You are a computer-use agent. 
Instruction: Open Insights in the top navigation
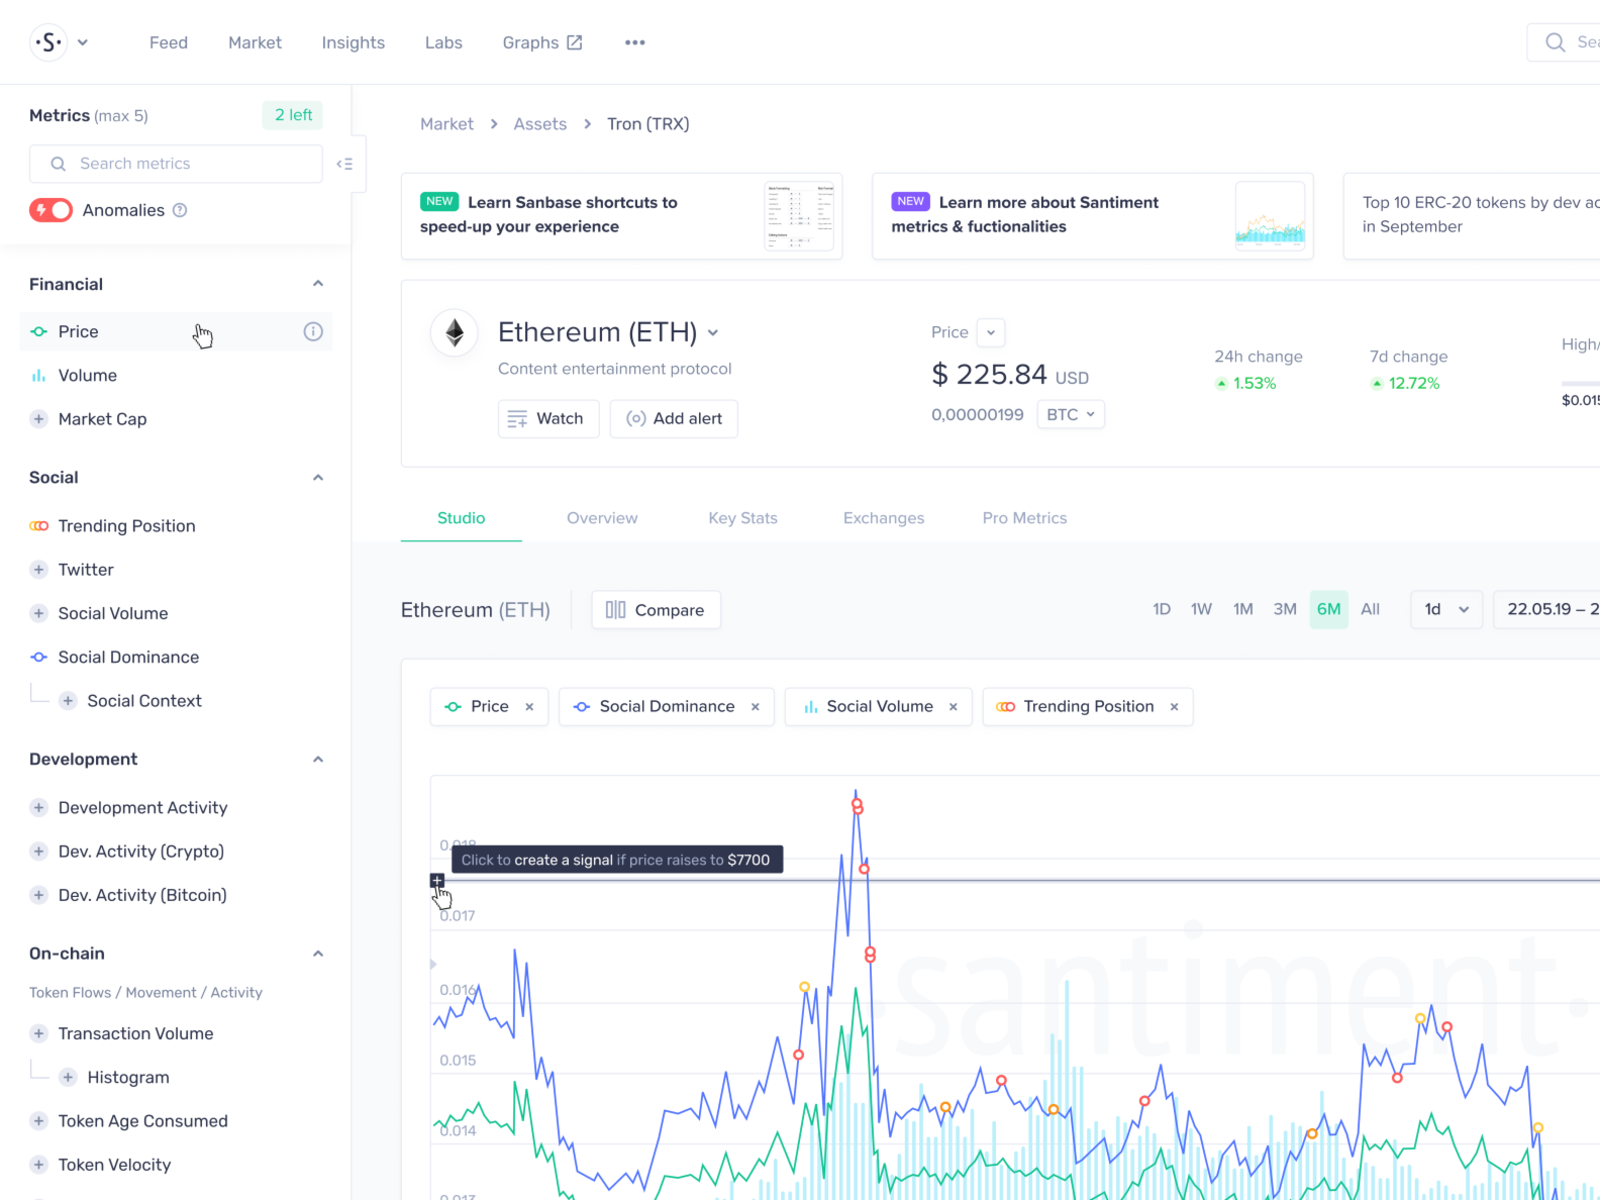point(353,42)
